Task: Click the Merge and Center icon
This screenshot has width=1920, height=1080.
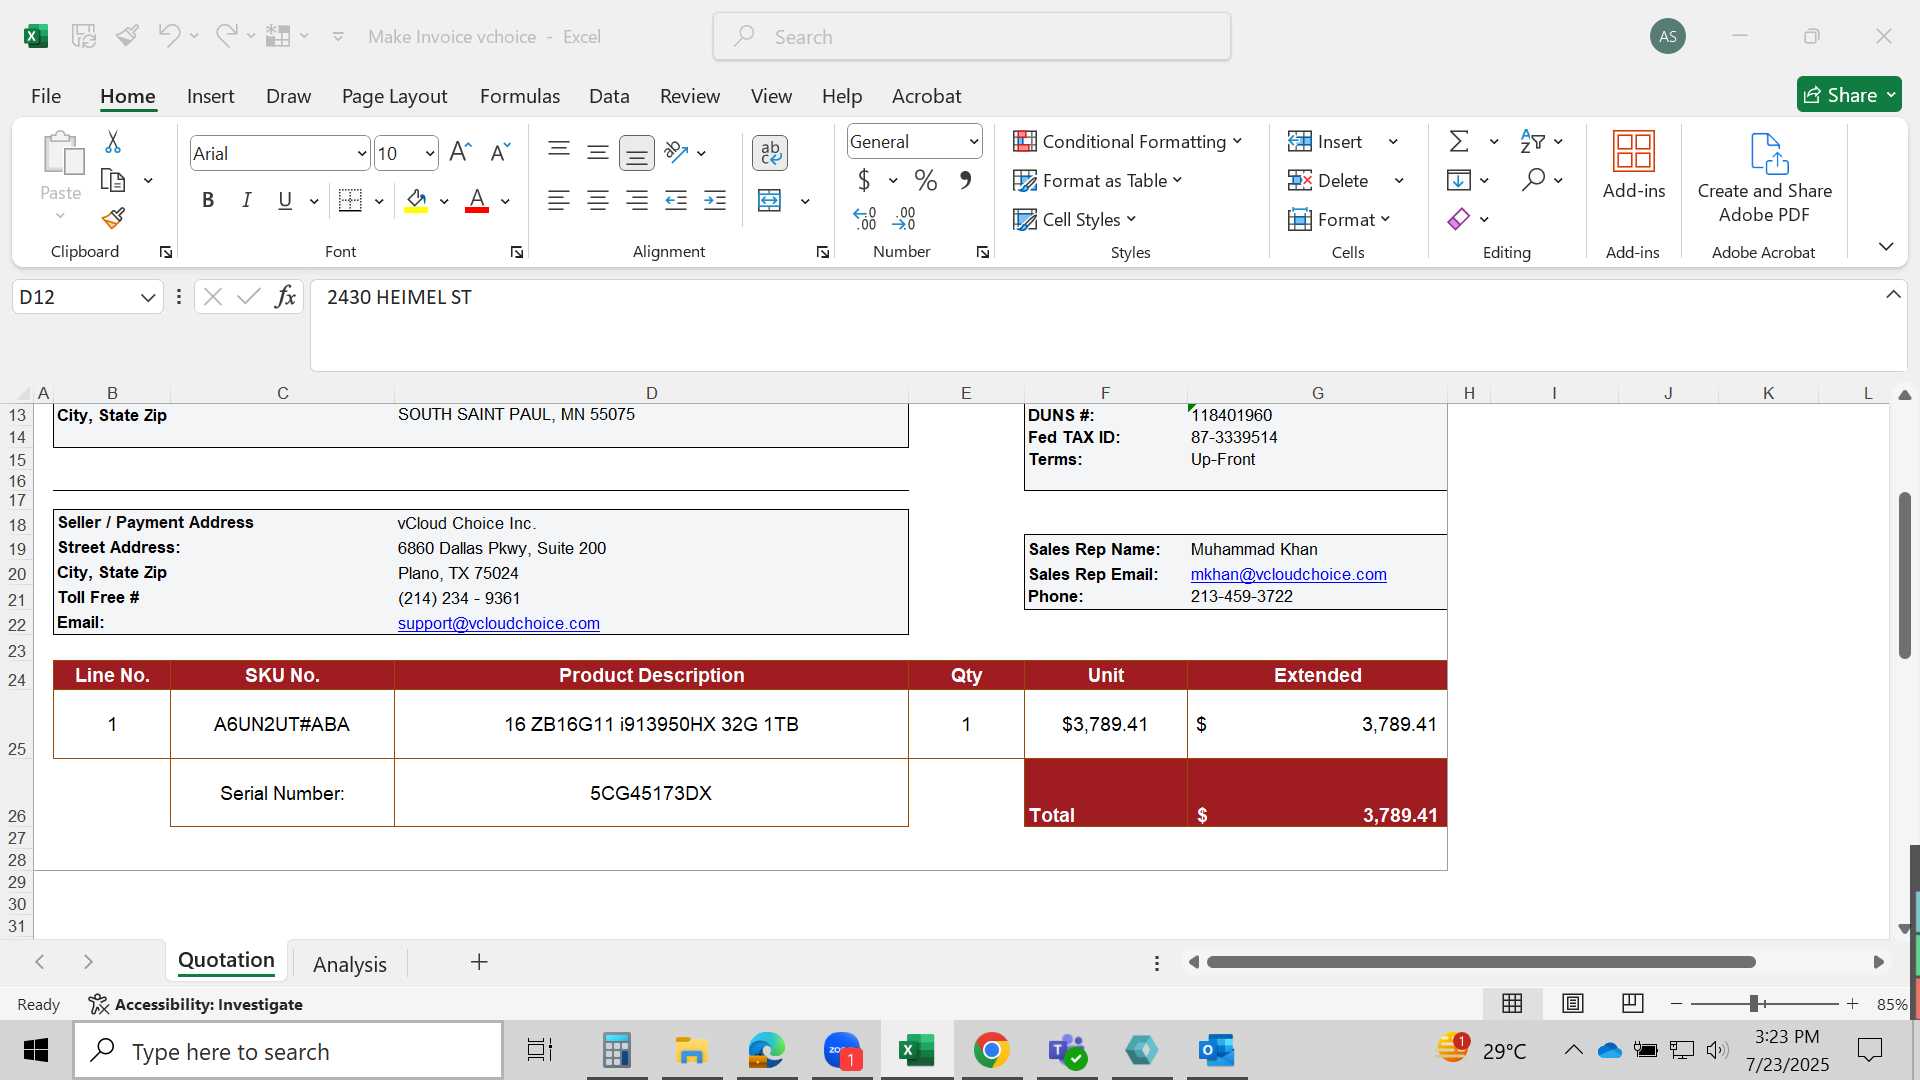Action: click(770, 201)
